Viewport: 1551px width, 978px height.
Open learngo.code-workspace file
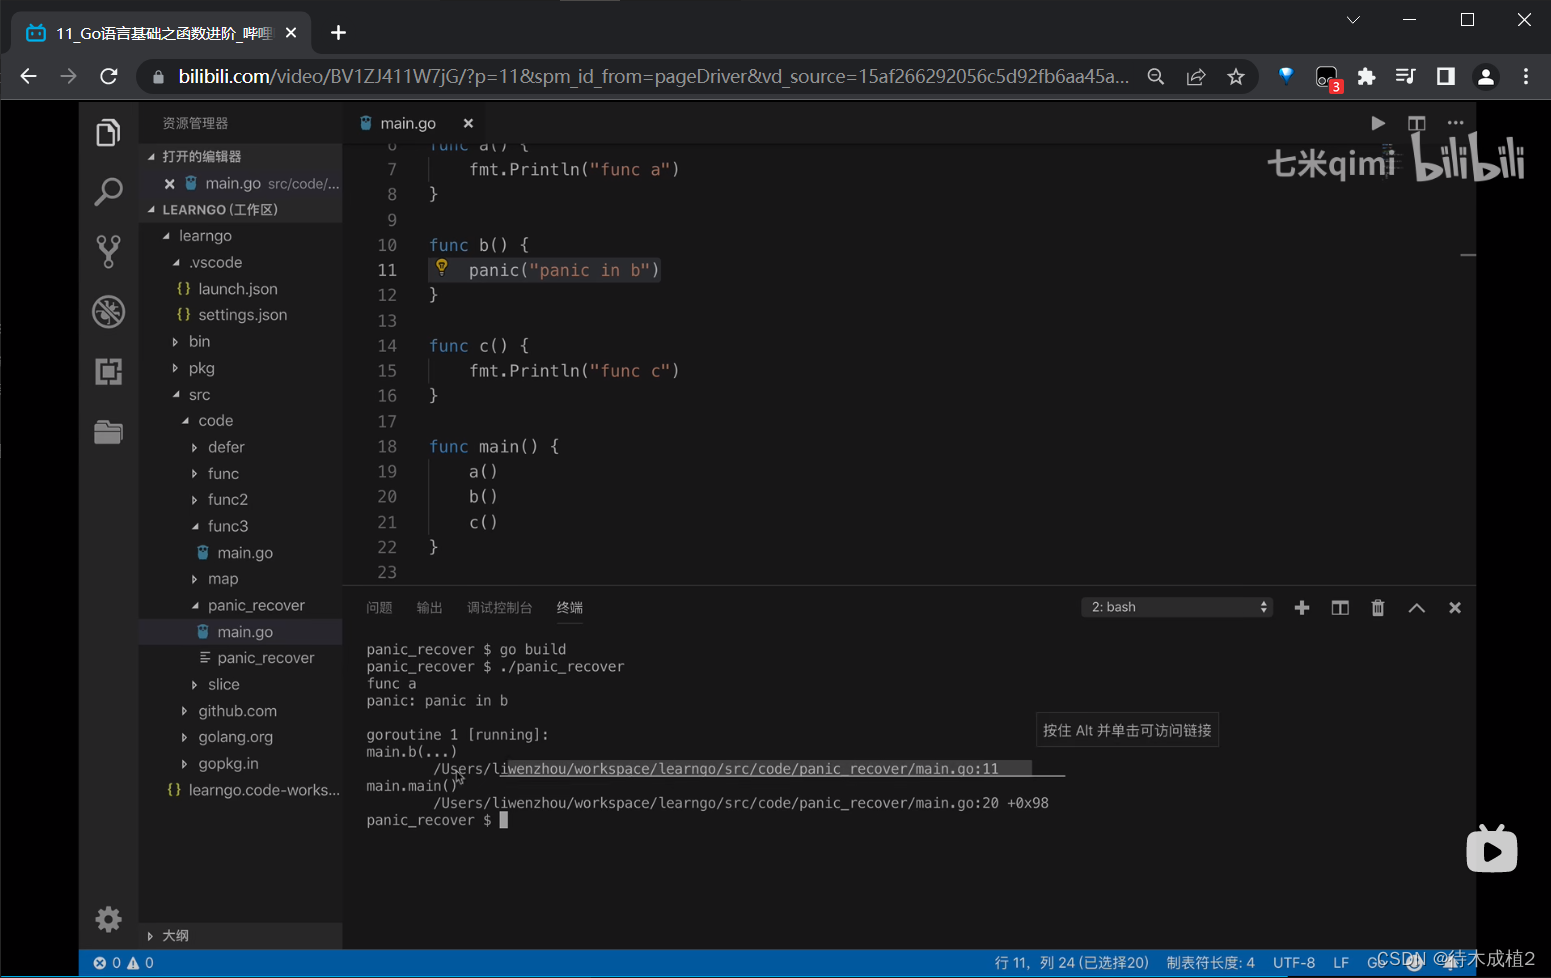coord(264,790)
